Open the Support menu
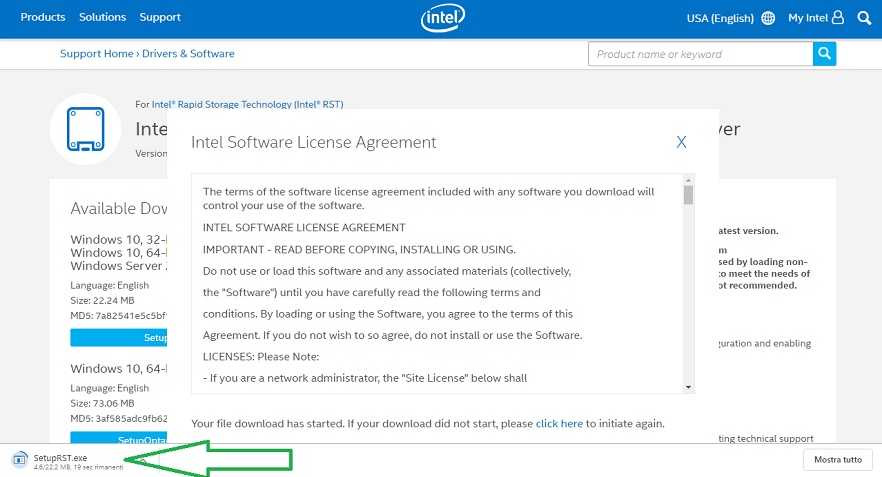This screenshot has width=882, height=477. point(160,17)
